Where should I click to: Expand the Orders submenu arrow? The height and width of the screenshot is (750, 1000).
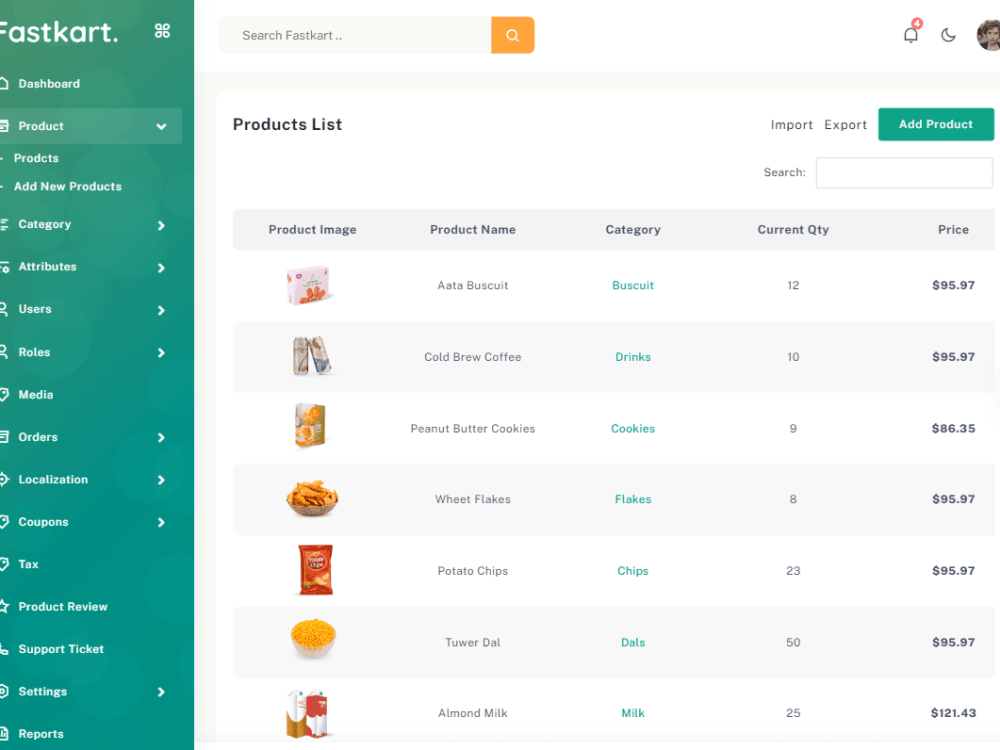coord(161,438)
